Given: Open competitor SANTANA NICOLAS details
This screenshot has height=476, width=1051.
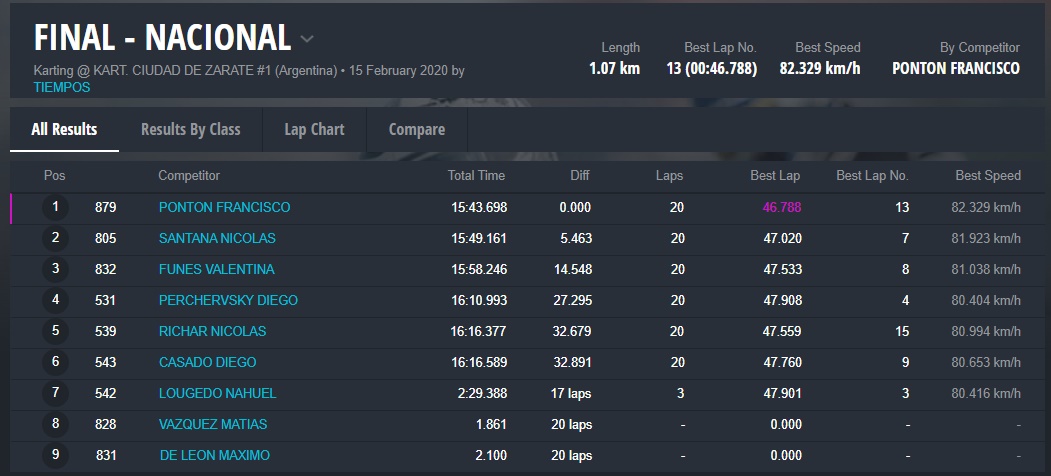Looking at the screenshot, I should point(217,238).
